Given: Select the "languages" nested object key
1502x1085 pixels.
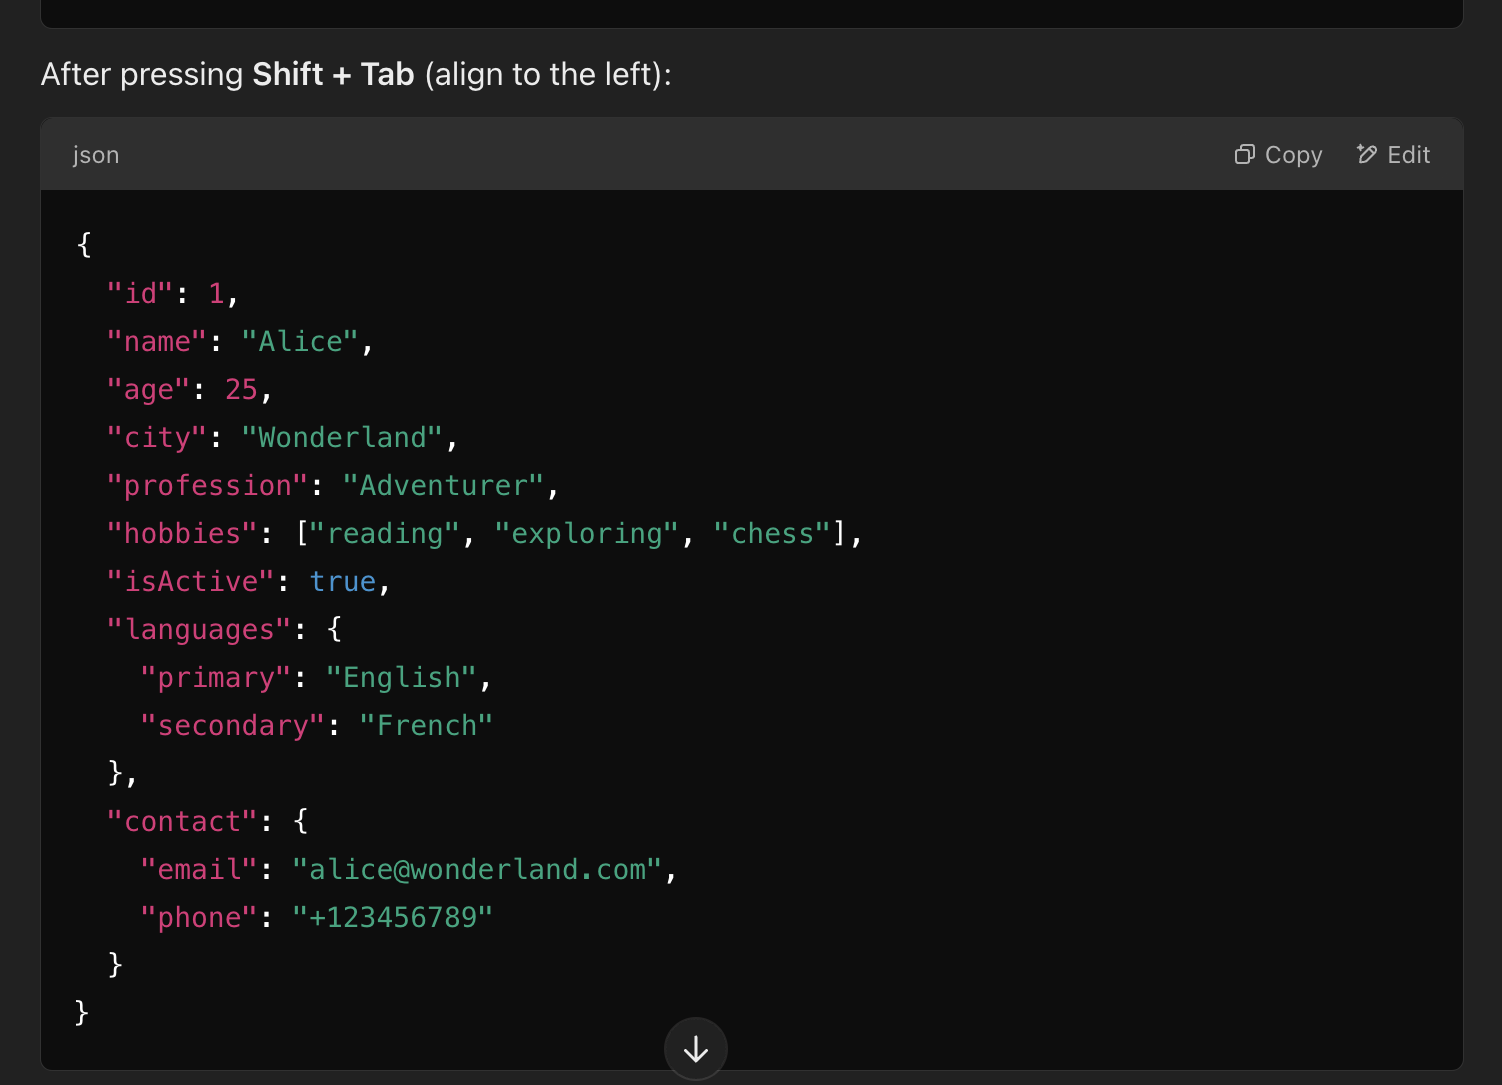Looking at the screenshot, I should [x=199, y=628].
